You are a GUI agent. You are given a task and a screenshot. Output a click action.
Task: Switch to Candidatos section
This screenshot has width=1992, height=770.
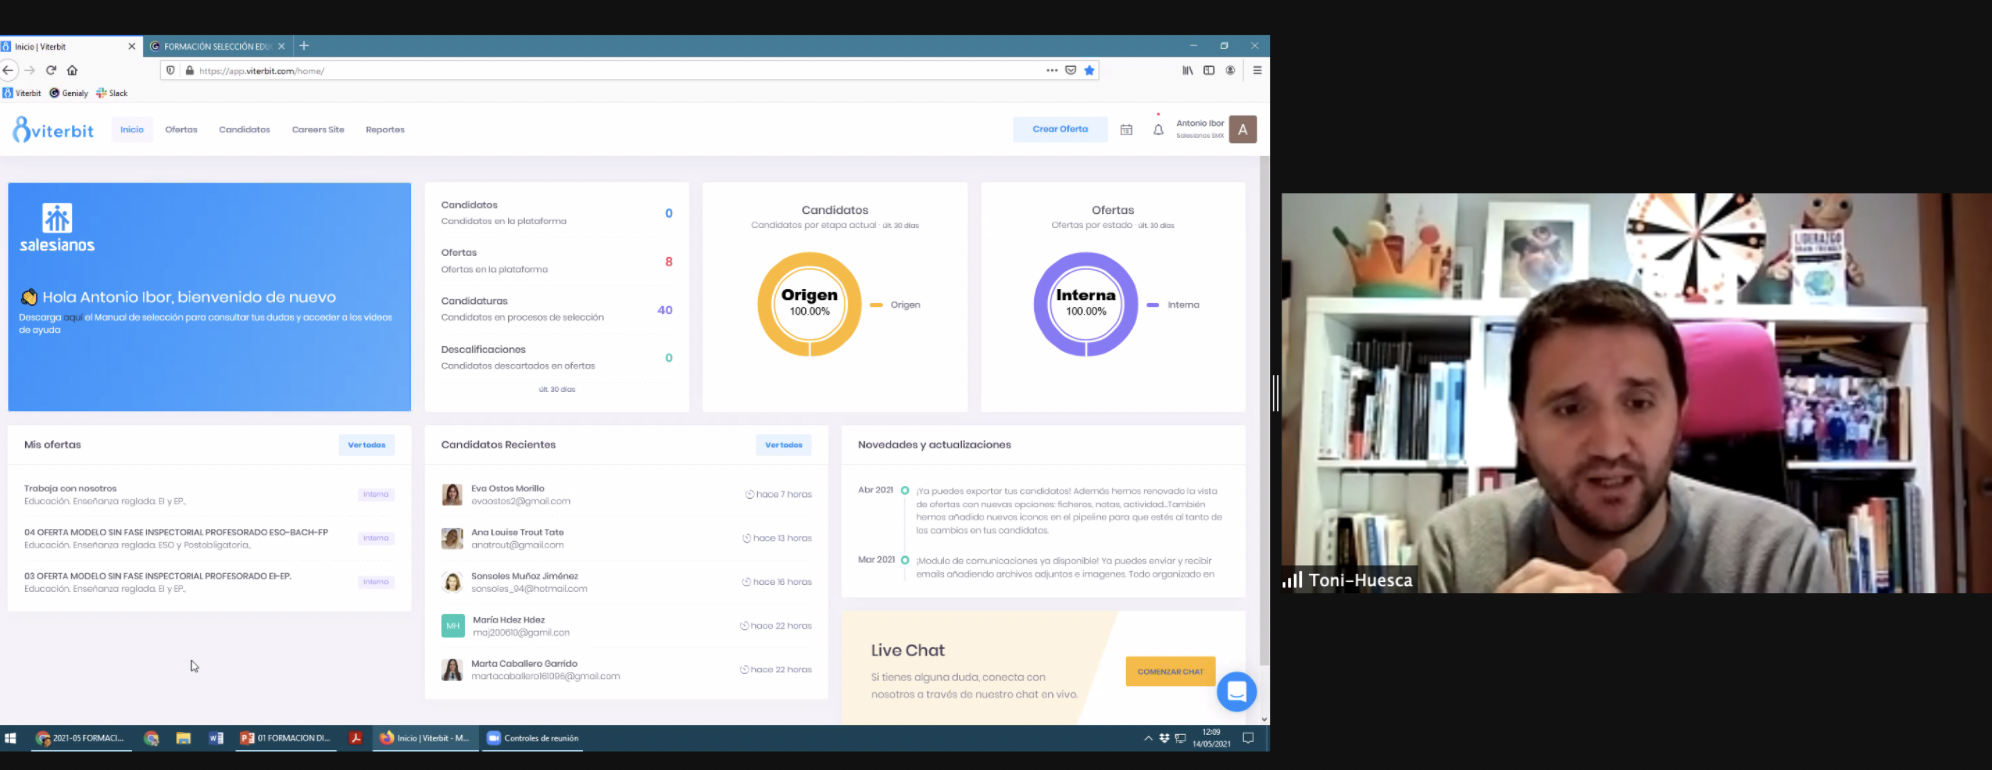[244, 130]
